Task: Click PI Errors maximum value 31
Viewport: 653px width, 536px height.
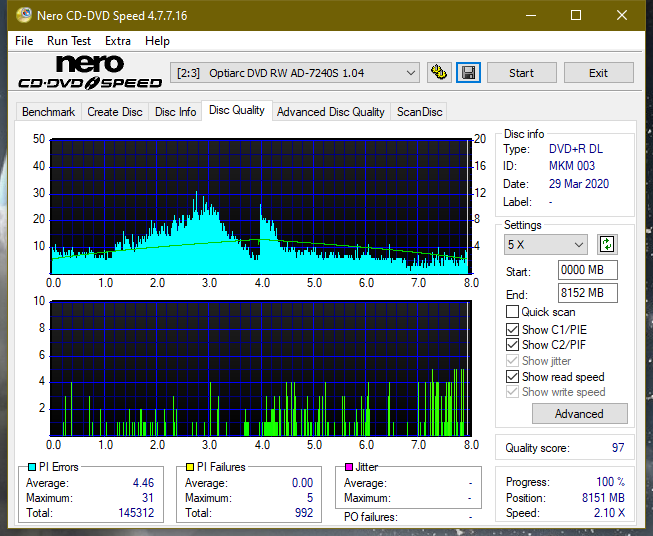Action: coord(148,498)
